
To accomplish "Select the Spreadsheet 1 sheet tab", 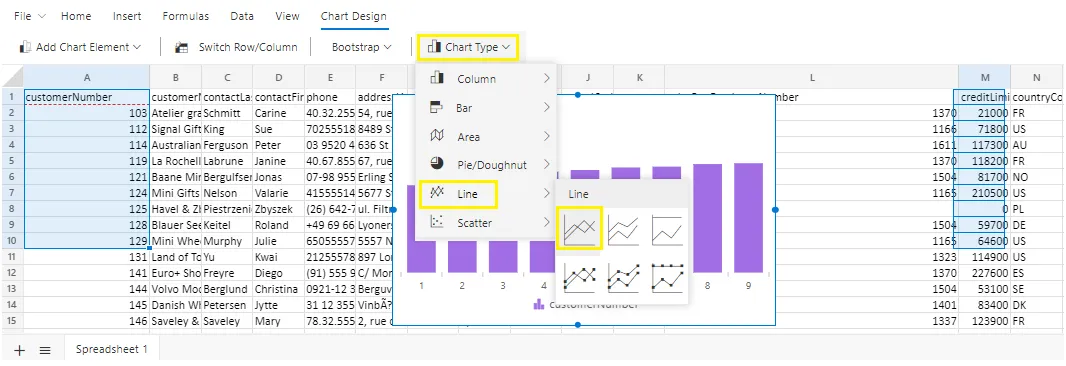I will click(x=111, y=350).
